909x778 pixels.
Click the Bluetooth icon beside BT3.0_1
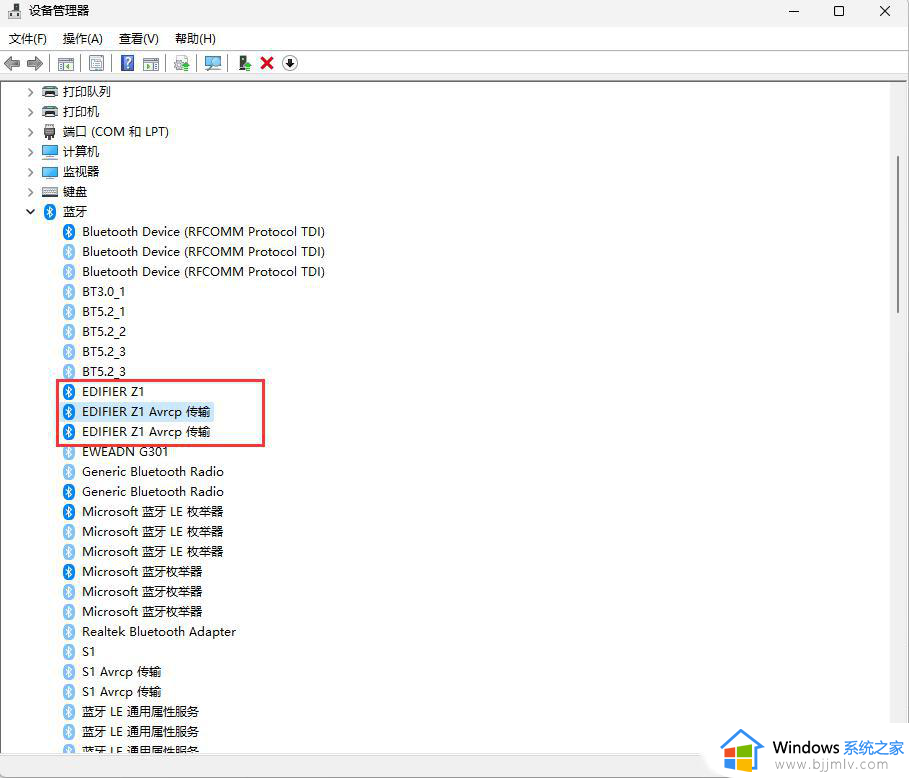pos(69,292)
